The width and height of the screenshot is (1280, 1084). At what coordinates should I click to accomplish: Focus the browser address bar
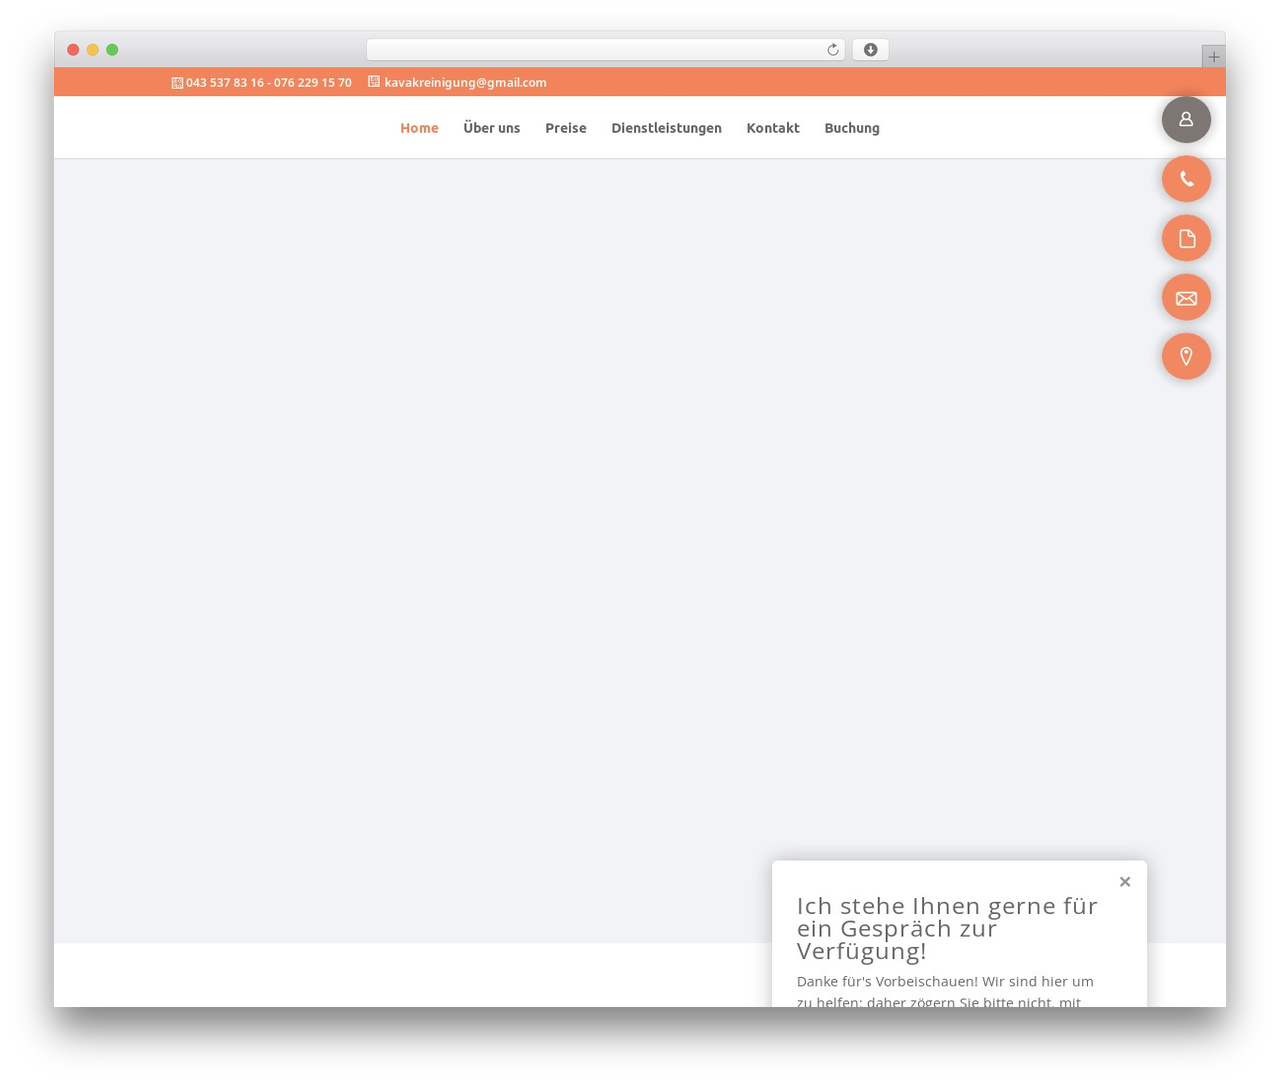pyautogui.click(x=605, y=50)
